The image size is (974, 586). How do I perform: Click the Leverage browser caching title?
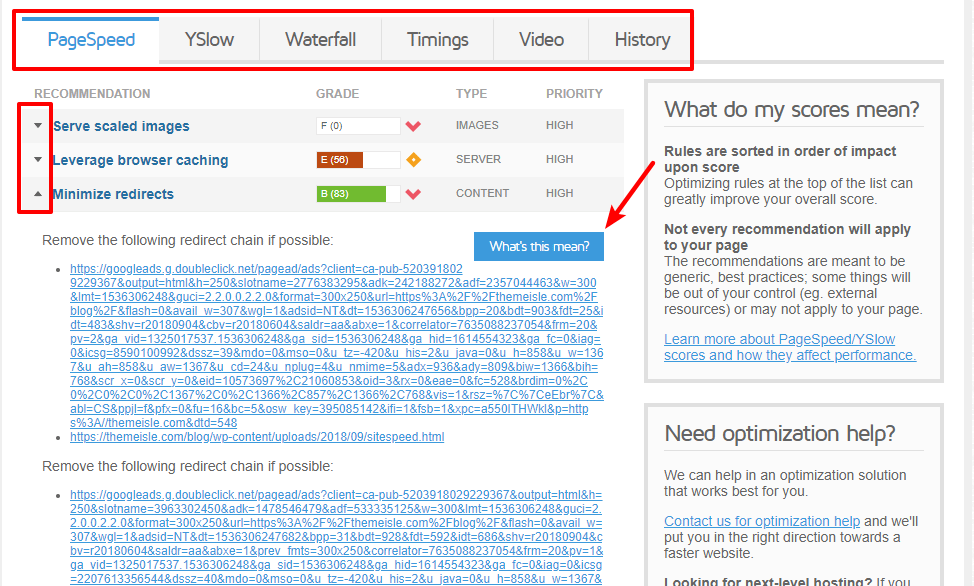(140, 160)
